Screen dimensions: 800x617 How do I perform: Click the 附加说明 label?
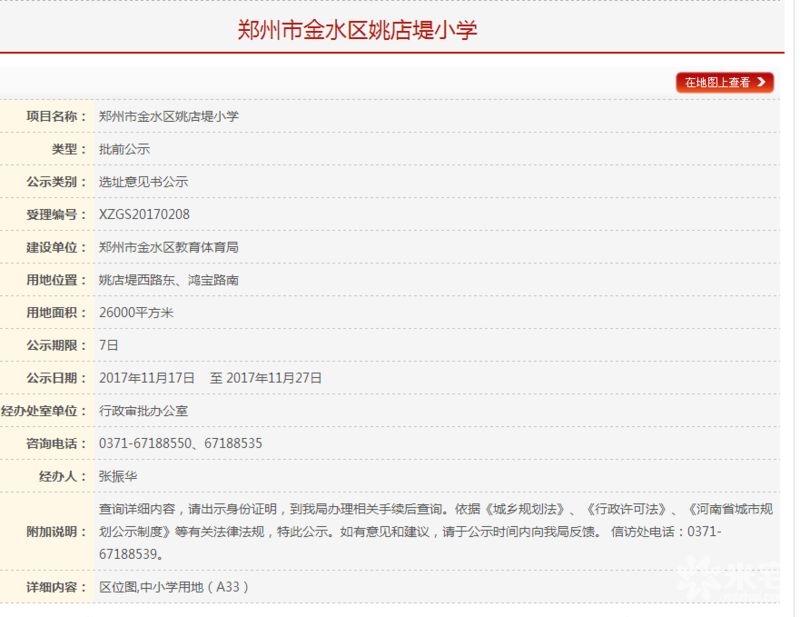coord(56,532)
